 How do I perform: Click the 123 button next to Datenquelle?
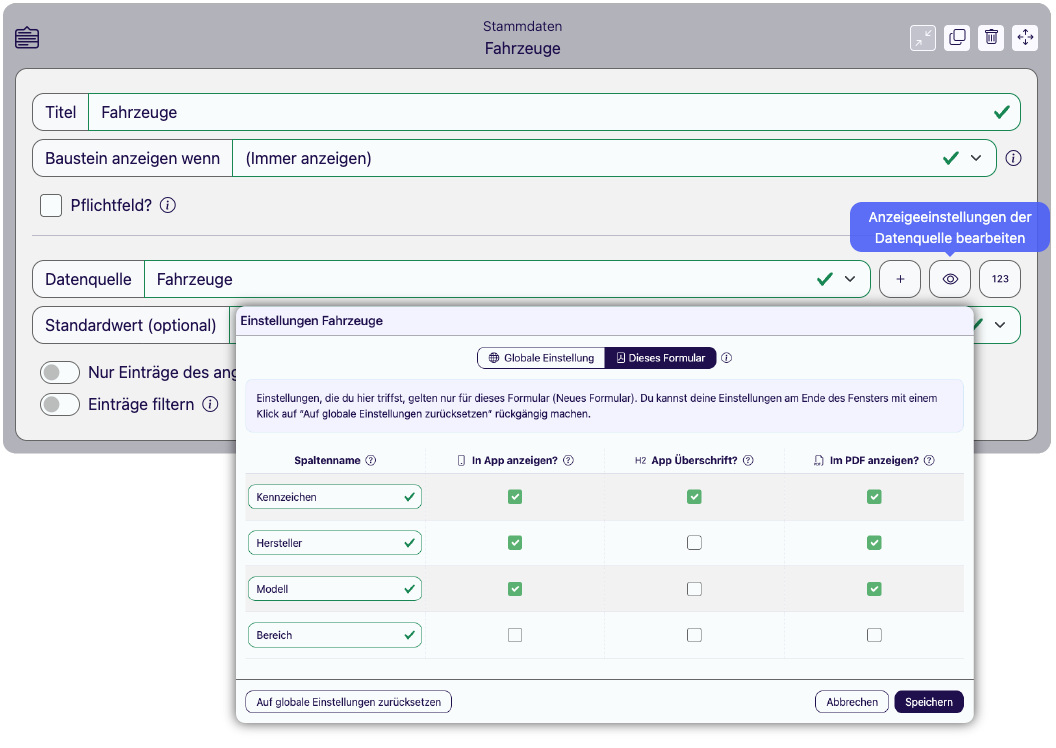1000,279
